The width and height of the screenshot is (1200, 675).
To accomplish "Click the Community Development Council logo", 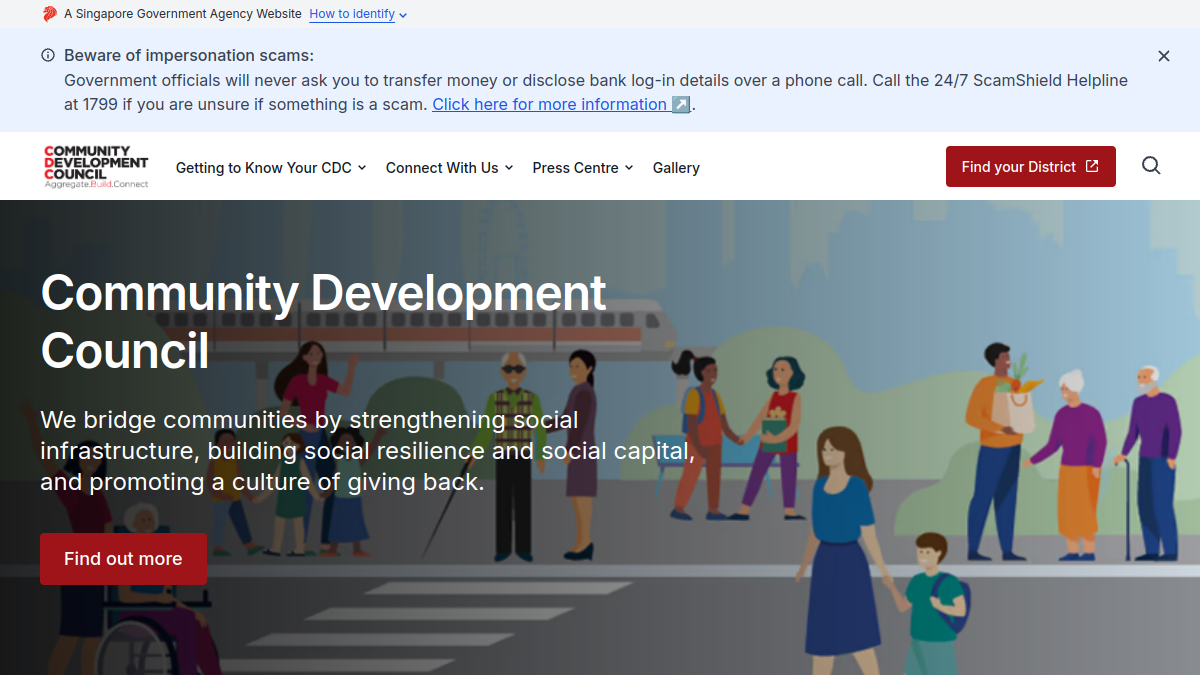I will click(x=96, y=167).
